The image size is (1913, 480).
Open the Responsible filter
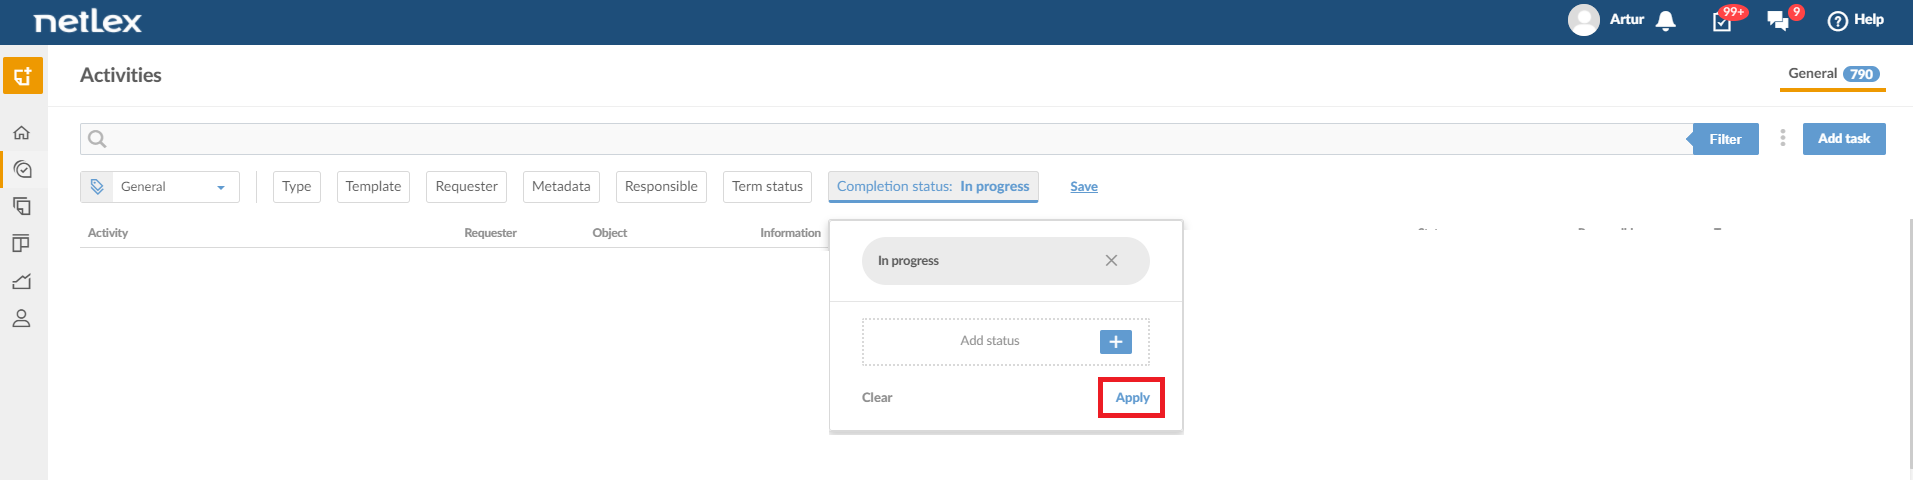point(661,187)
